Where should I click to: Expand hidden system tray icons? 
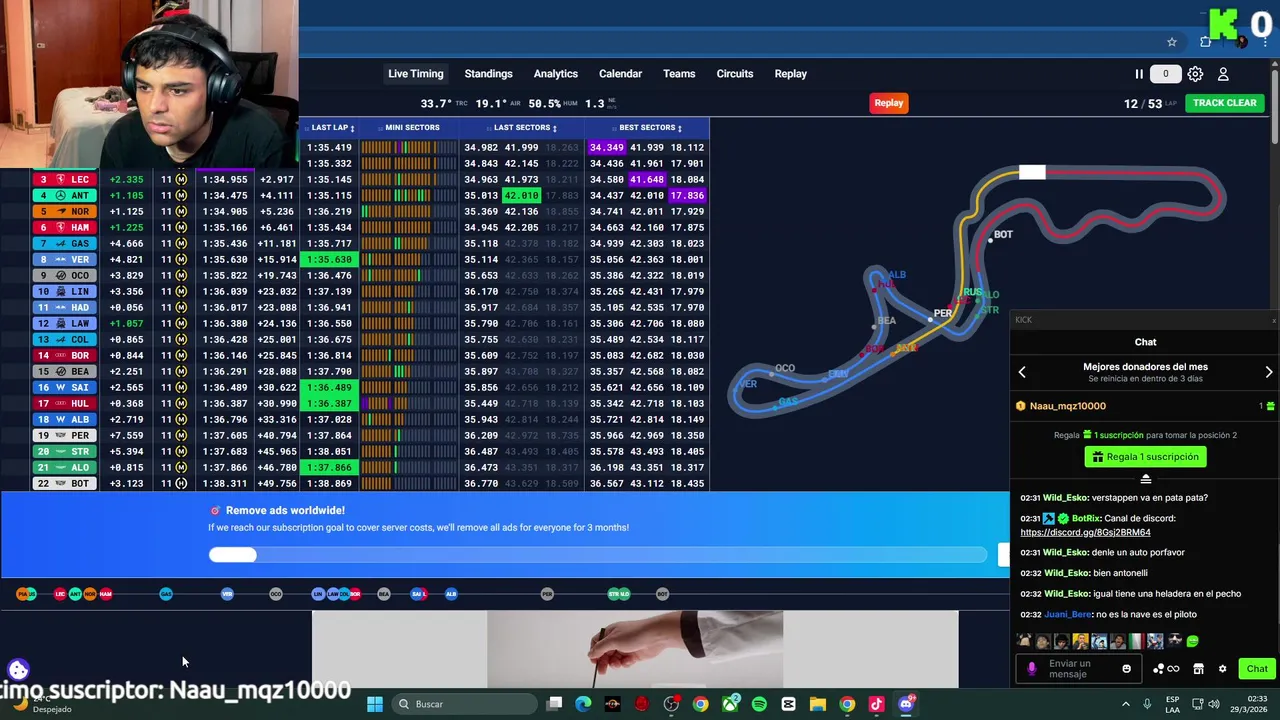pyautogui.click(x=1125, y=704)
